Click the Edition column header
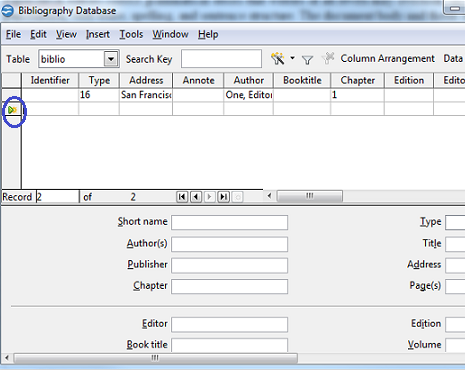Image resolution: width=465 pixels, height=370 pixels. (409, 80)
